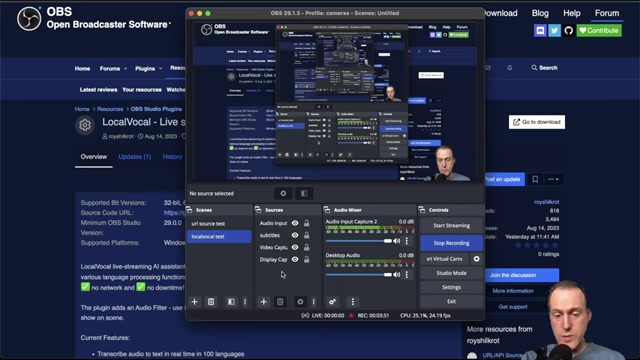This screenshot has height=360, width=640.
Task: Expand the Forums menu dropdown arrow
Action: coord(125,69)
